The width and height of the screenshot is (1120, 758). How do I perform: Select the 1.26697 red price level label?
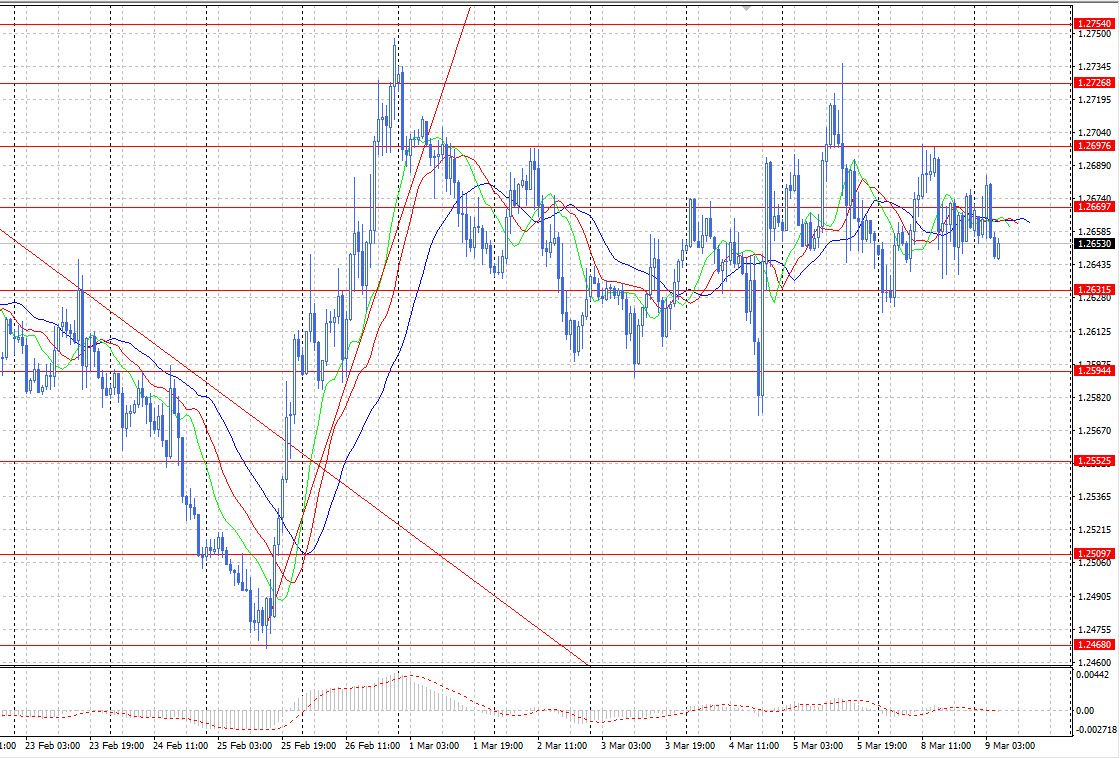[x=1094, y=206]
